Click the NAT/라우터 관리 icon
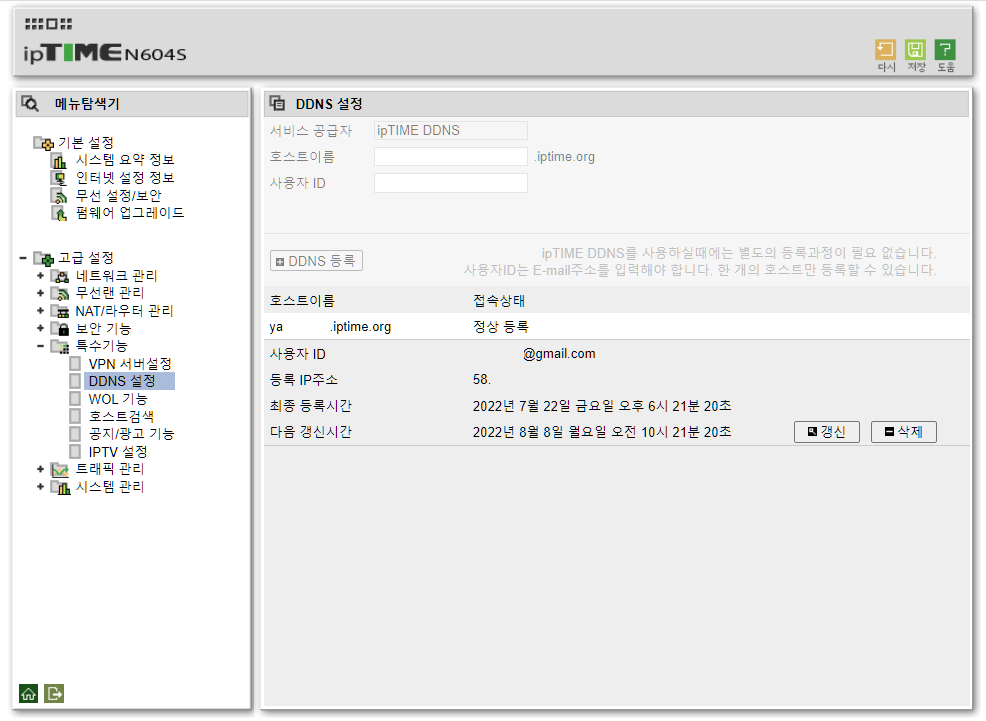Screen dimensions: 986x721 tap(60, 311)
